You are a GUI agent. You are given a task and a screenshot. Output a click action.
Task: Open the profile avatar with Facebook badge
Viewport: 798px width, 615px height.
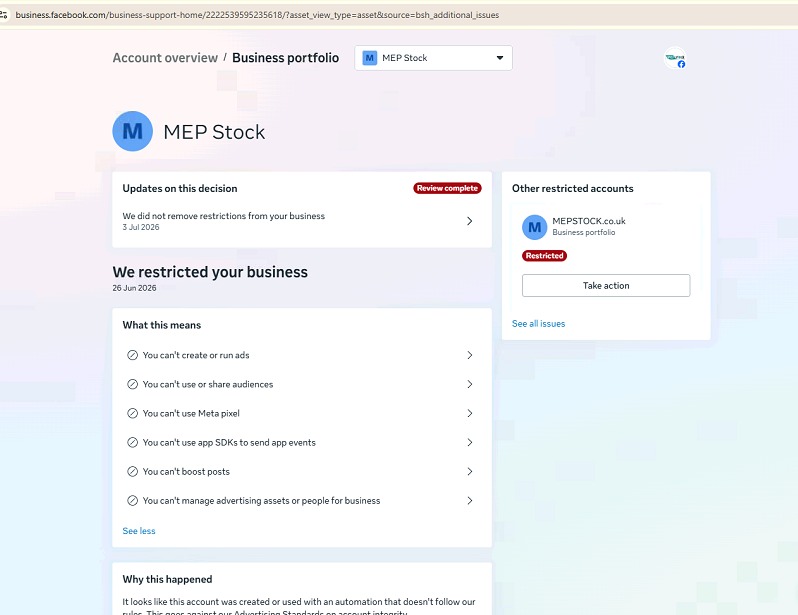[675, 58]
